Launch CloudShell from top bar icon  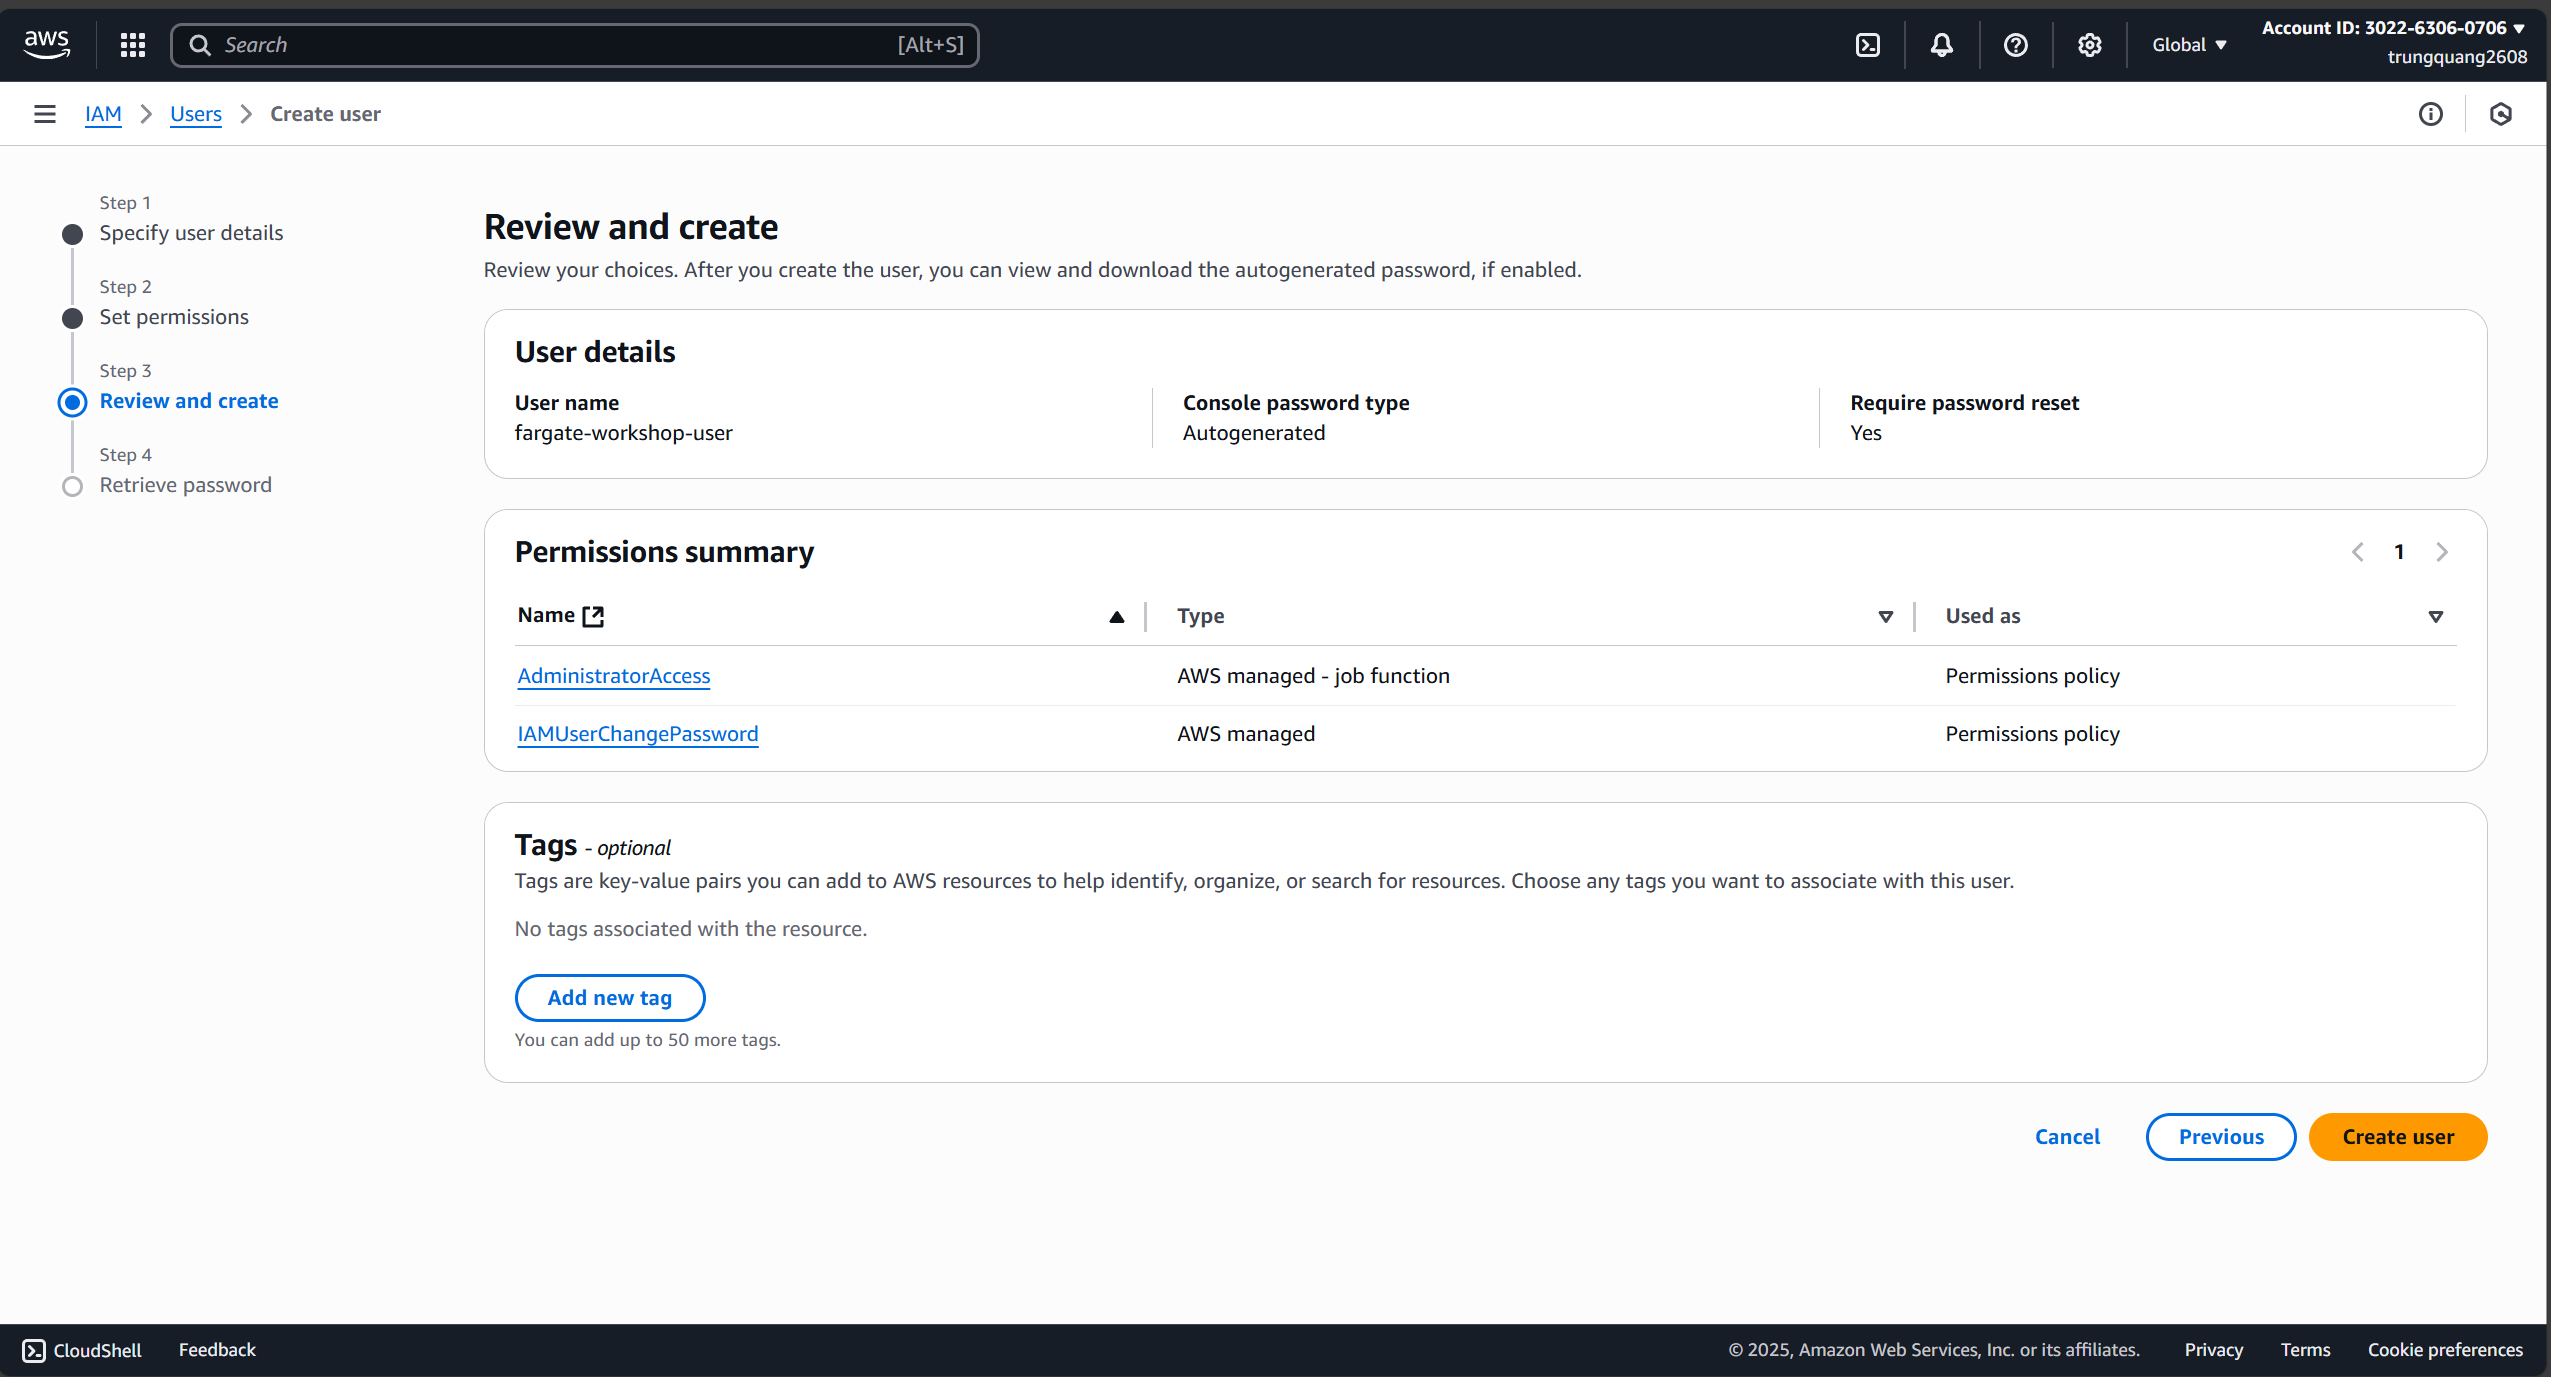click(1867, 45)
